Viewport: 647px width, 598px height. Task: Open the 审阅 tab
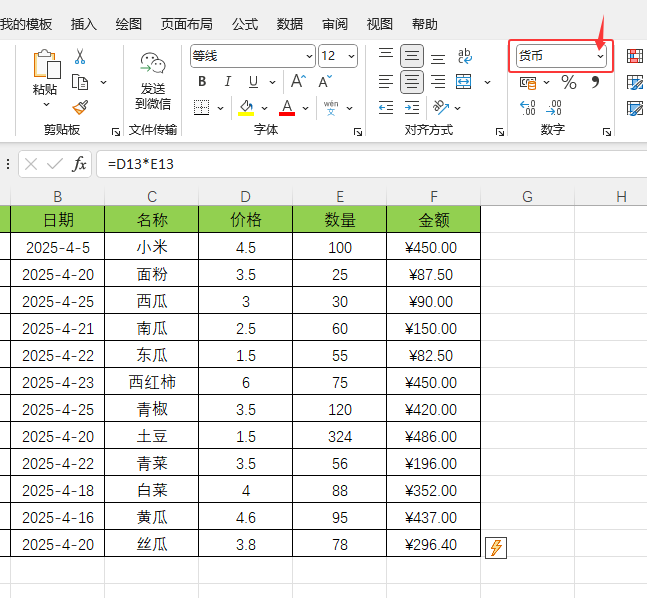click(x=335, y=24)
